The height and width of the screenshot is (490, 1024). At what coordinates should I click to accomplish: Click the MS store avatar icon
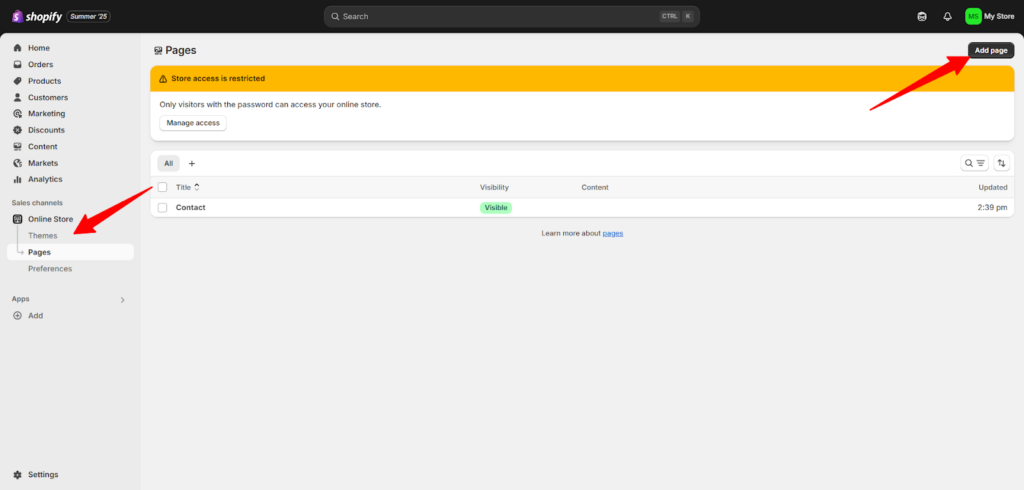973,16
